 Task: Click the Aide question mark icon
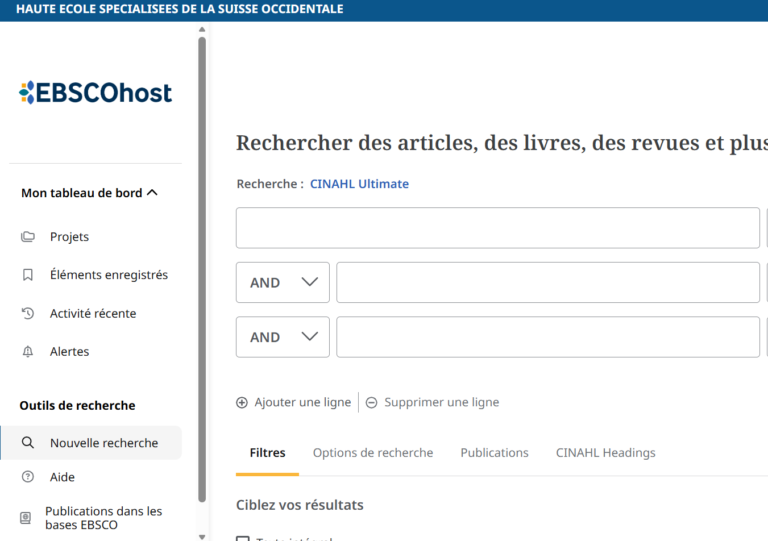click(28, 477)
